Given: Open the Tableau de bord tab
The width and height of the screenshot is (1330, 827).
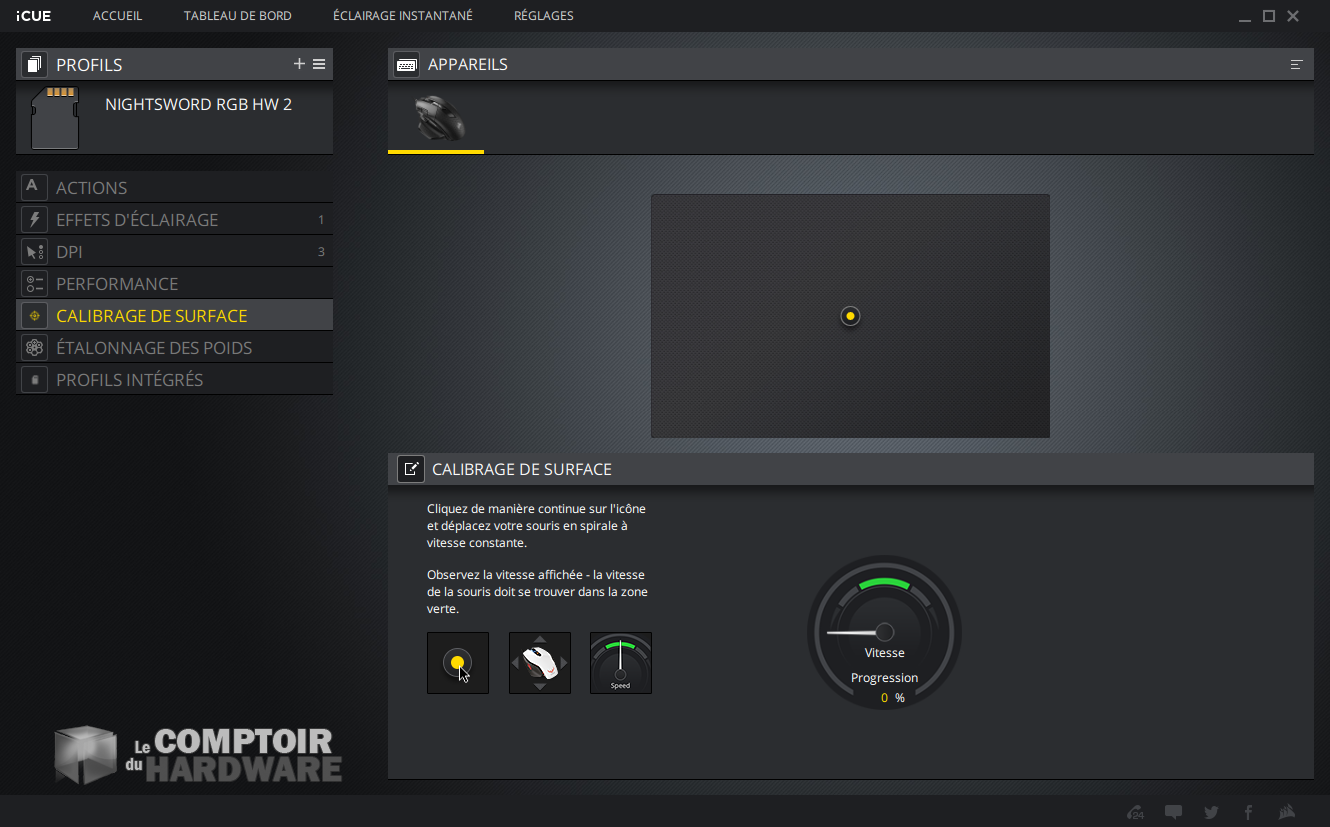Looking at the screenshot, I should [x=238, y=16].
